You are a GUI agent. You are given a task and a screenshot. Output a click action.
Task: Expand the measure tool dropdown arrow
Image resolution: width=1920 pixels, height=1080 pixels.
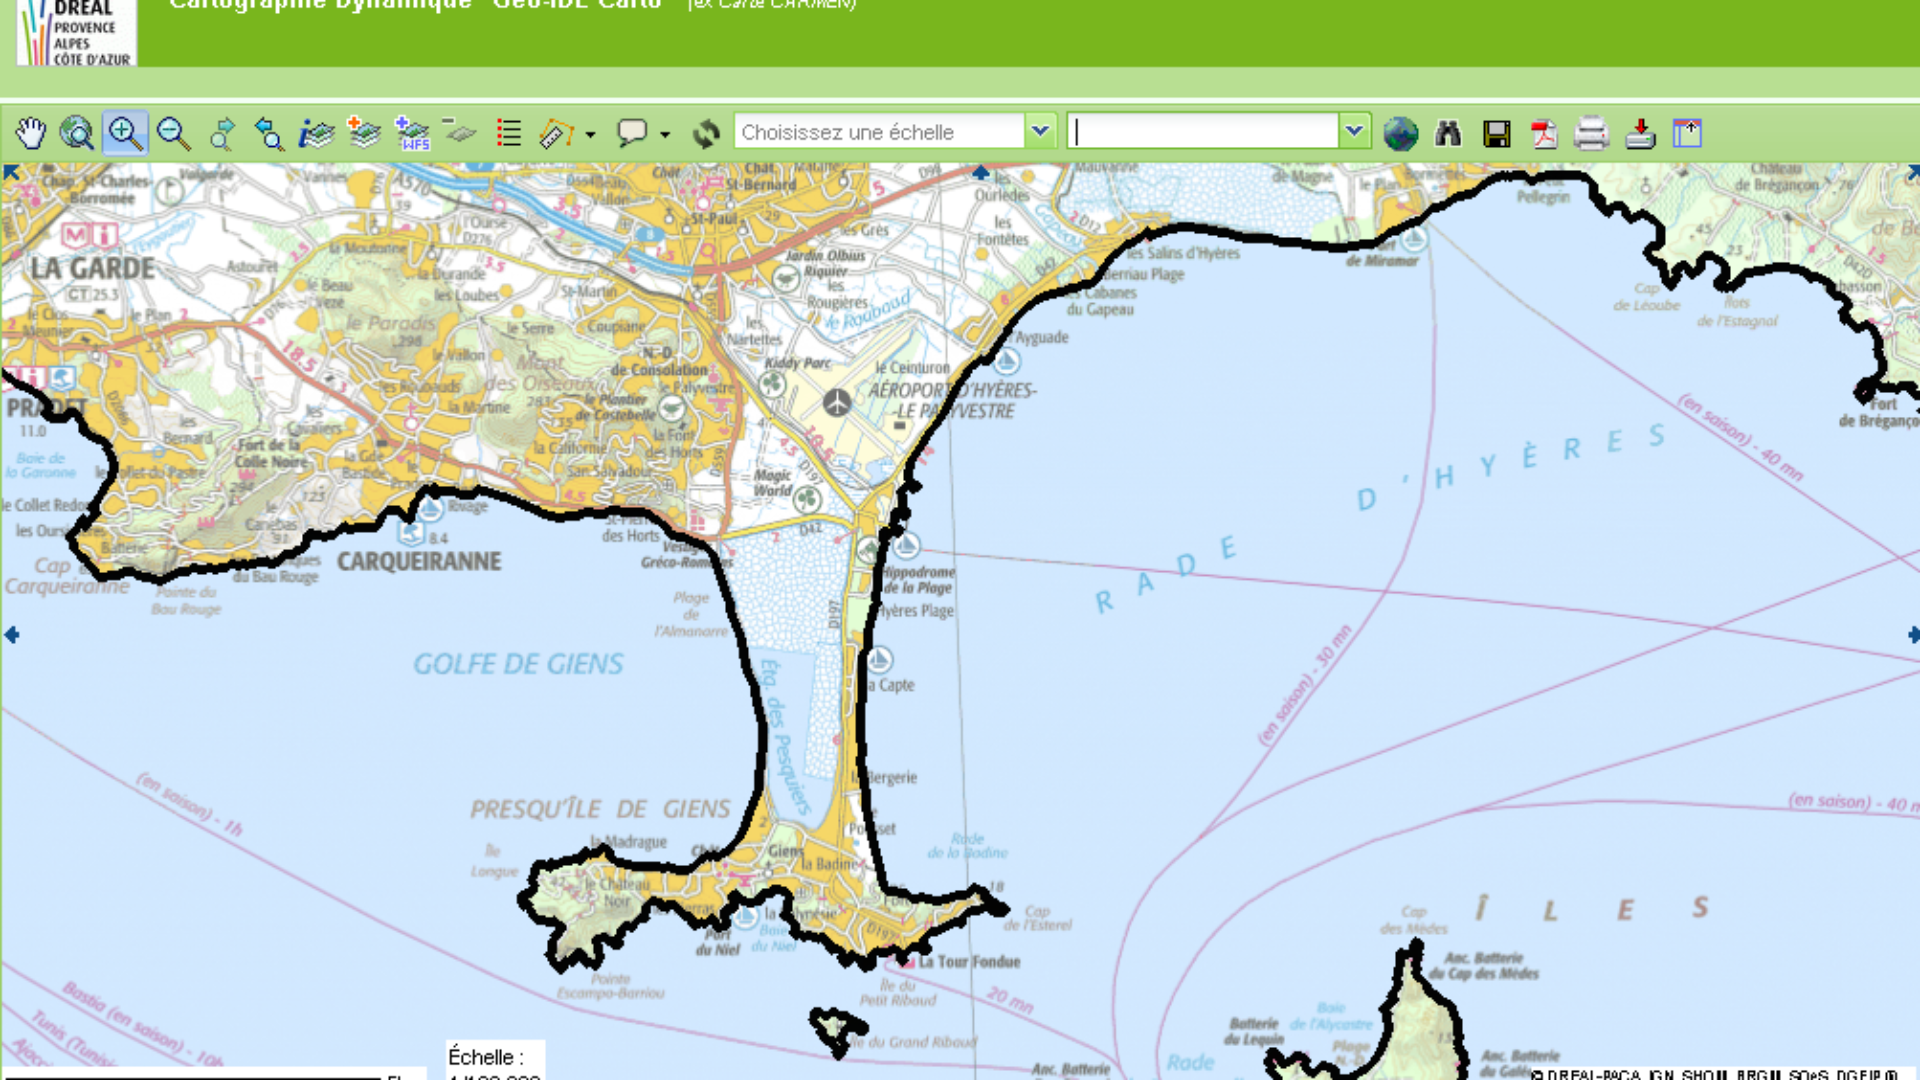[x=591, y=134]
